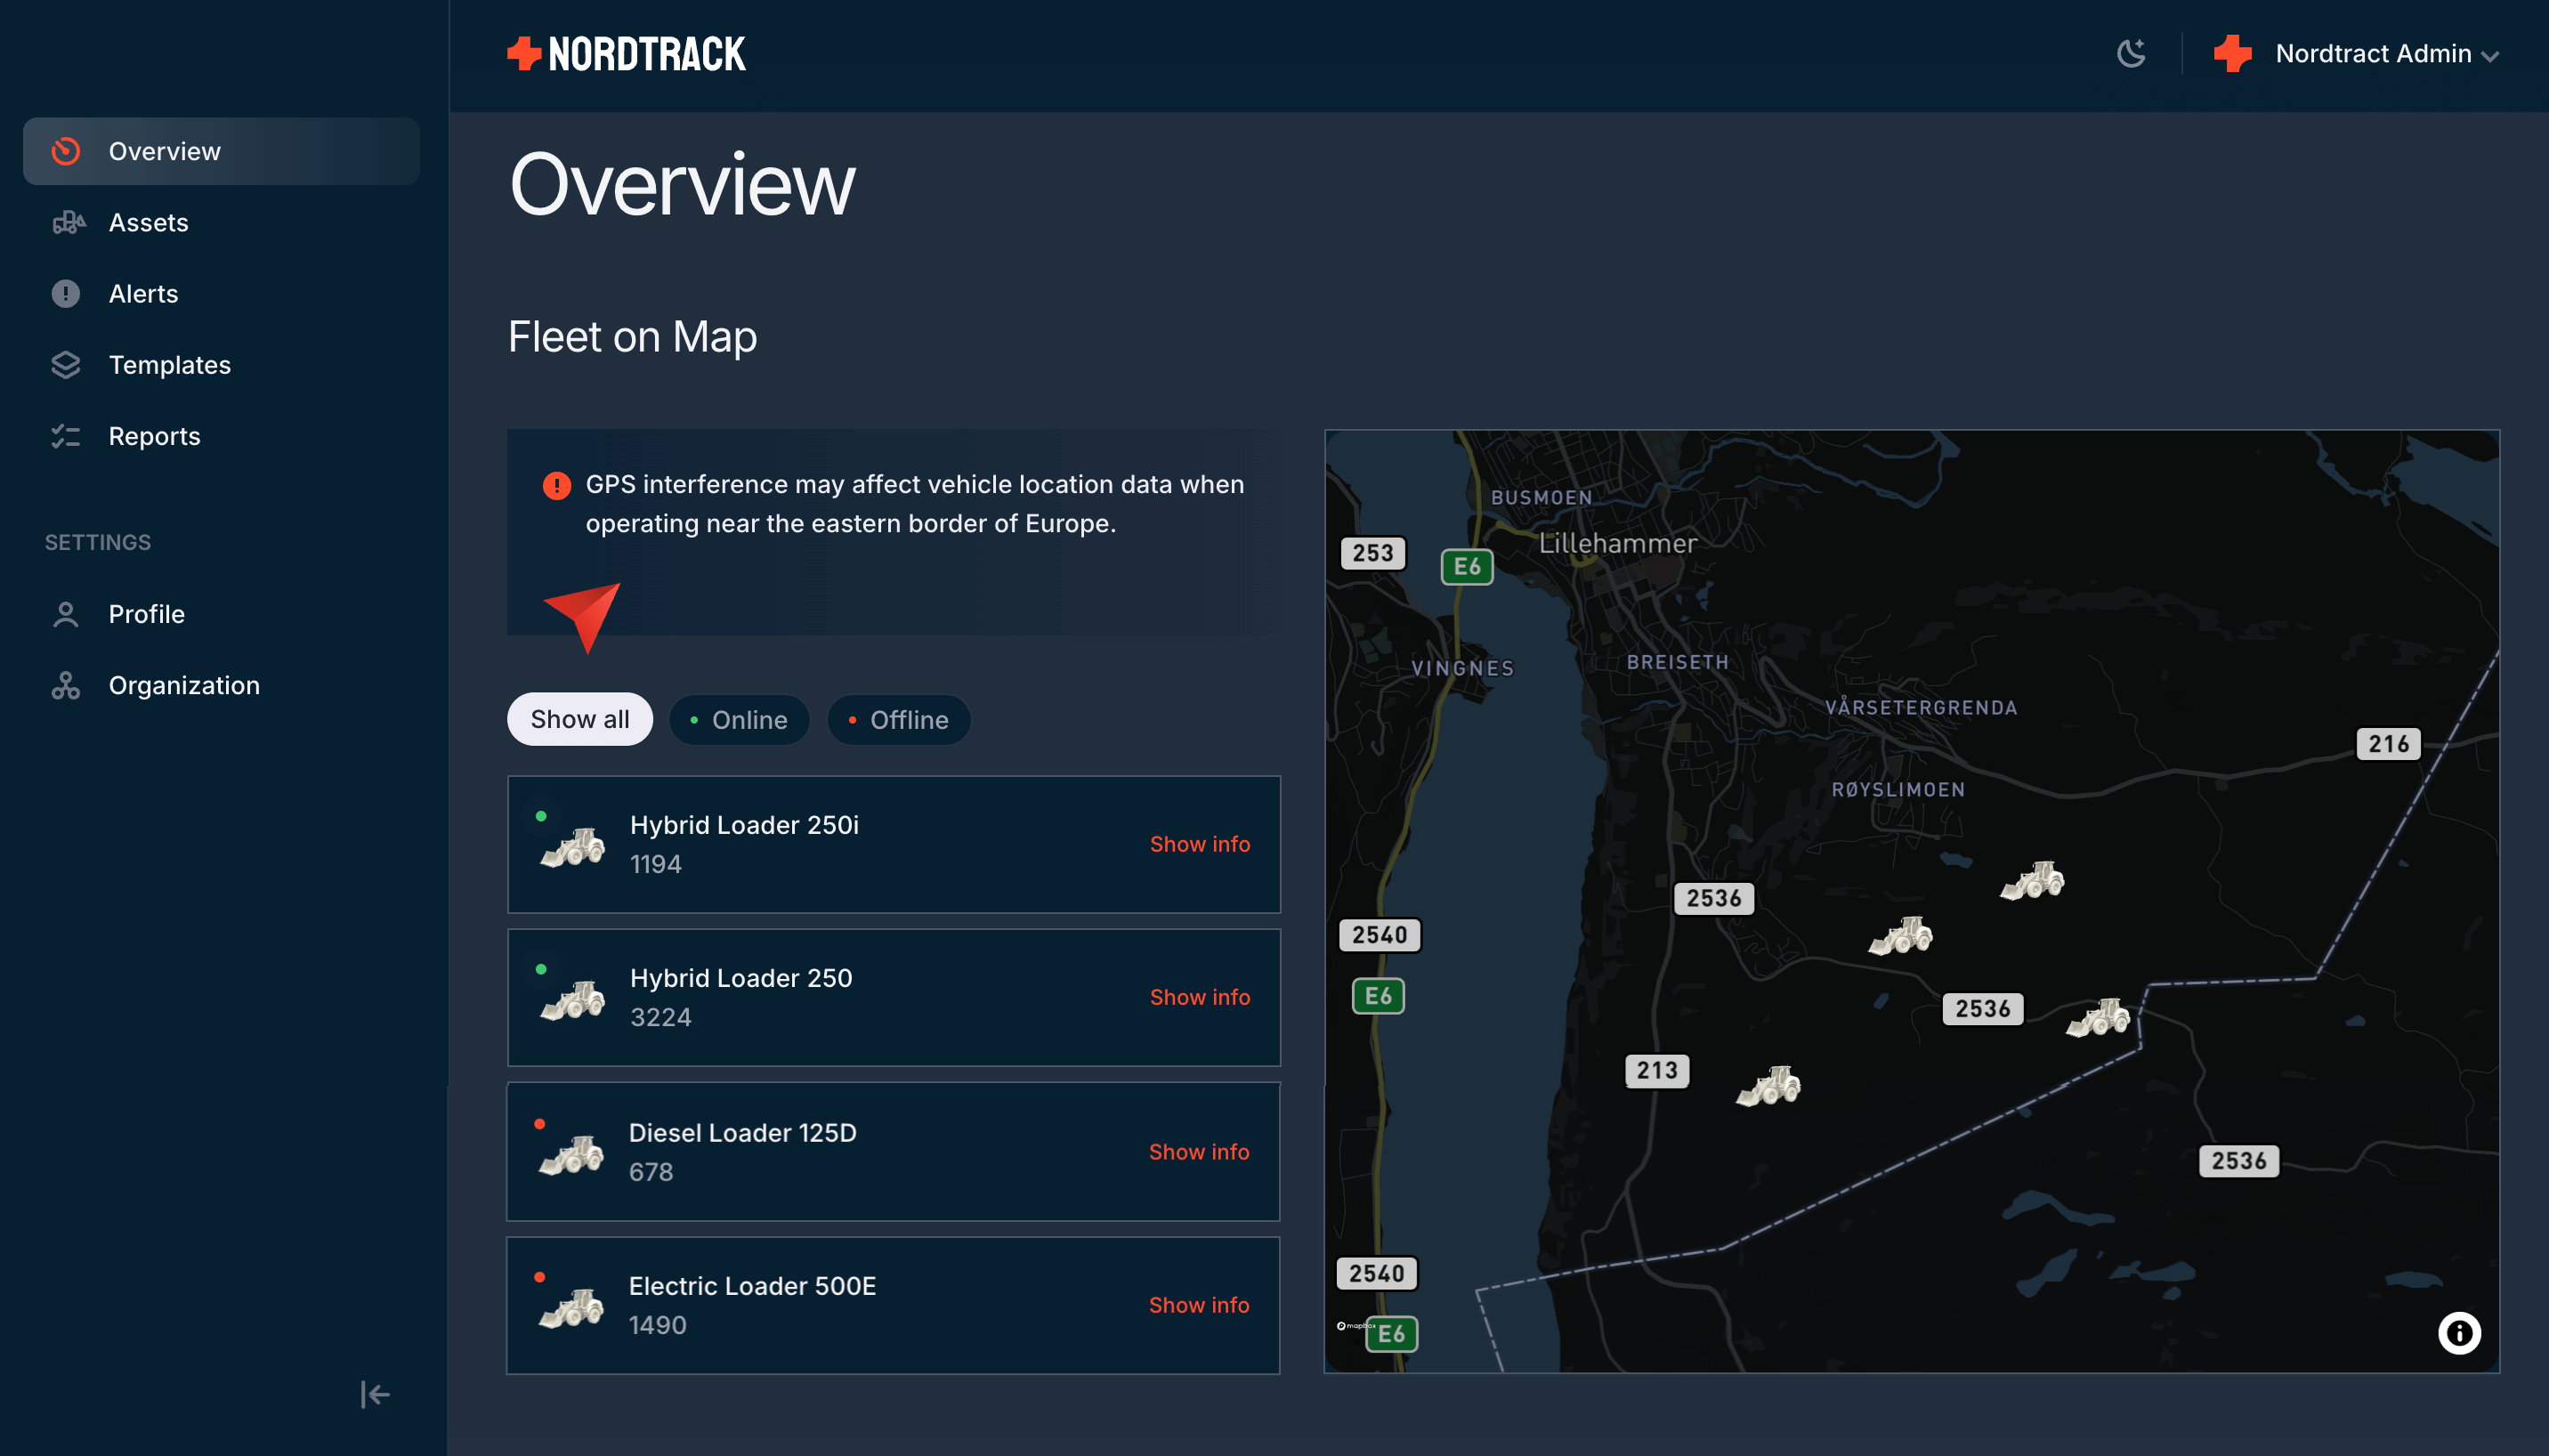Viewport: 2549px width, 1456px height.
Task: Click the Nordtrack logo
Action: (x=627, y=54)
